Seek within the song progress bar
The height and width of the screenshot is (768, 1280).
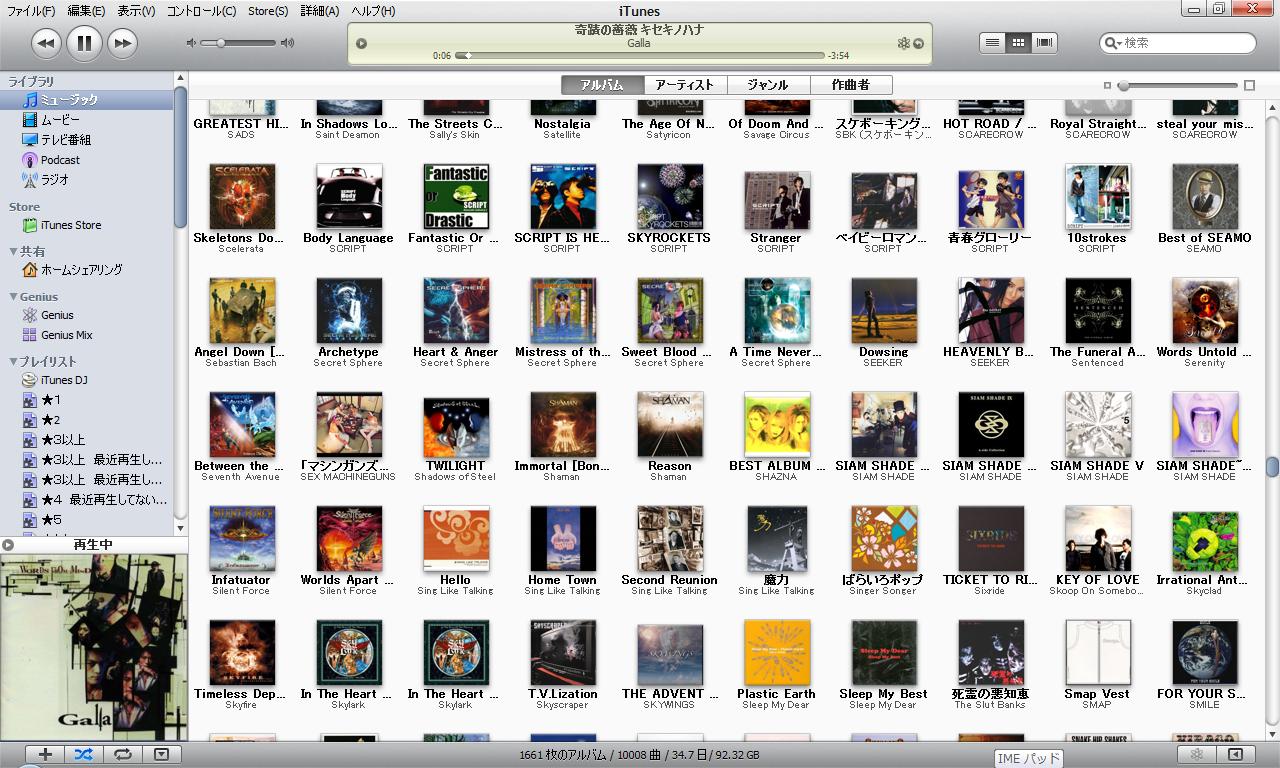[x=640, y=56]
